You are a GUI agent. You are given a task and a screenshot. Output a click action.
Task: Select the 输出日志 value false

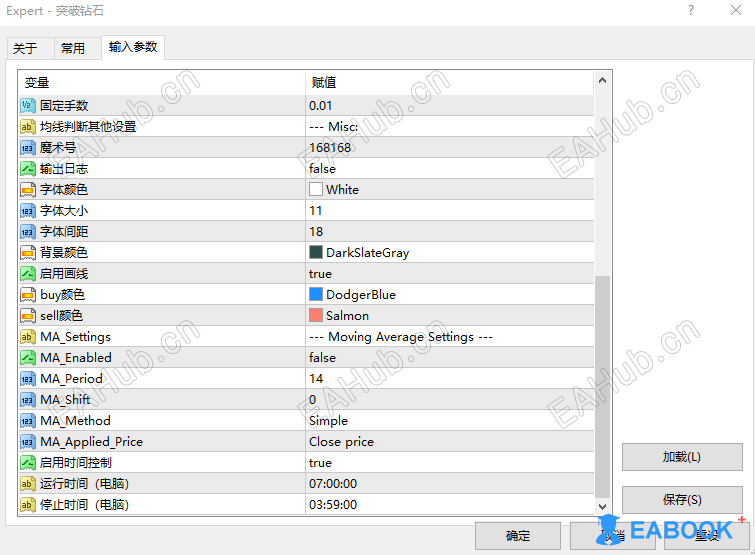[x=322, y=169]
